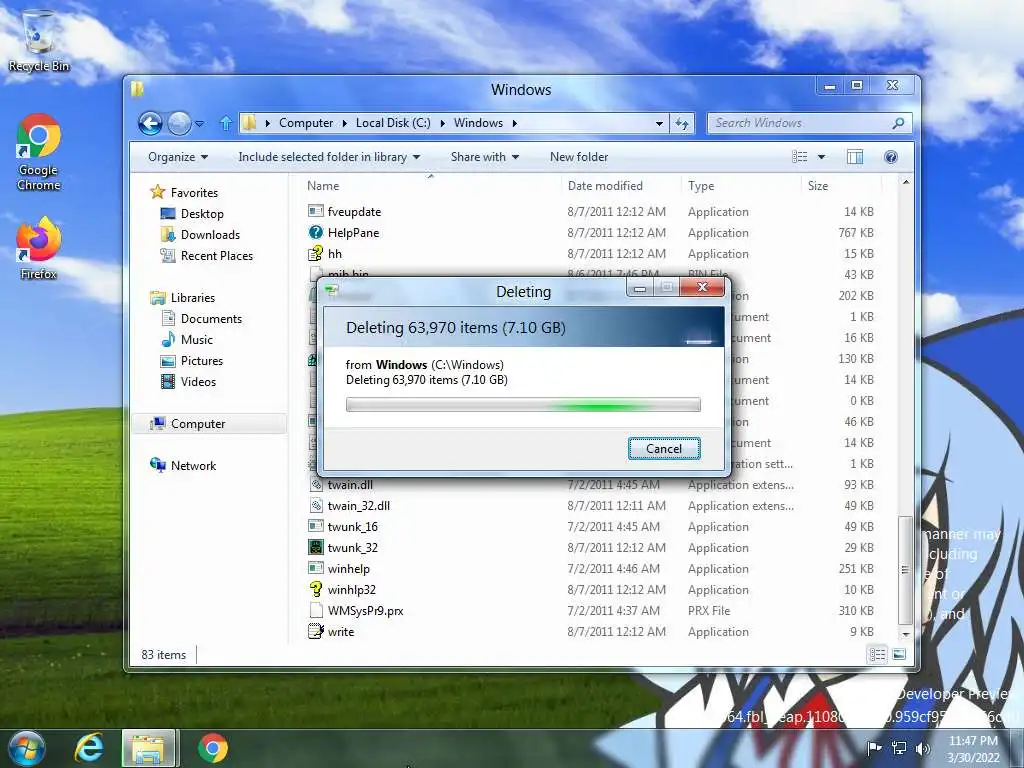This screenshot has height=768, width=1024.
Task: Select the HelpPane application icon
Action: (x=315, y=232)
